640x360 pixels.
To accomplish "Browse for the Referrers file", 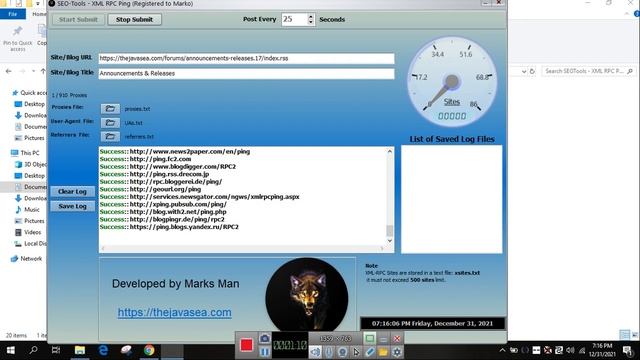I will (x=110, y=136).
